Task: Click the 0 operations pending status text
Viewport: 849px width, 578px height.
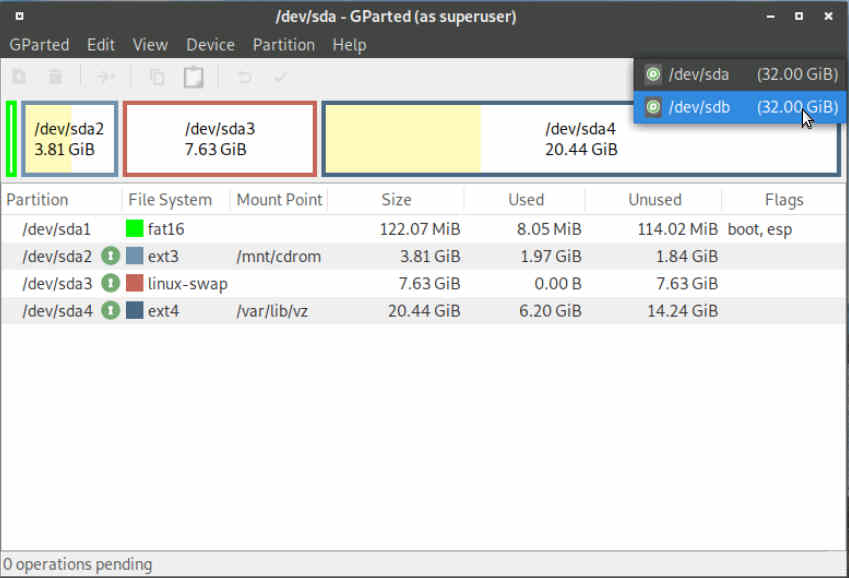Action: point(77,564)
